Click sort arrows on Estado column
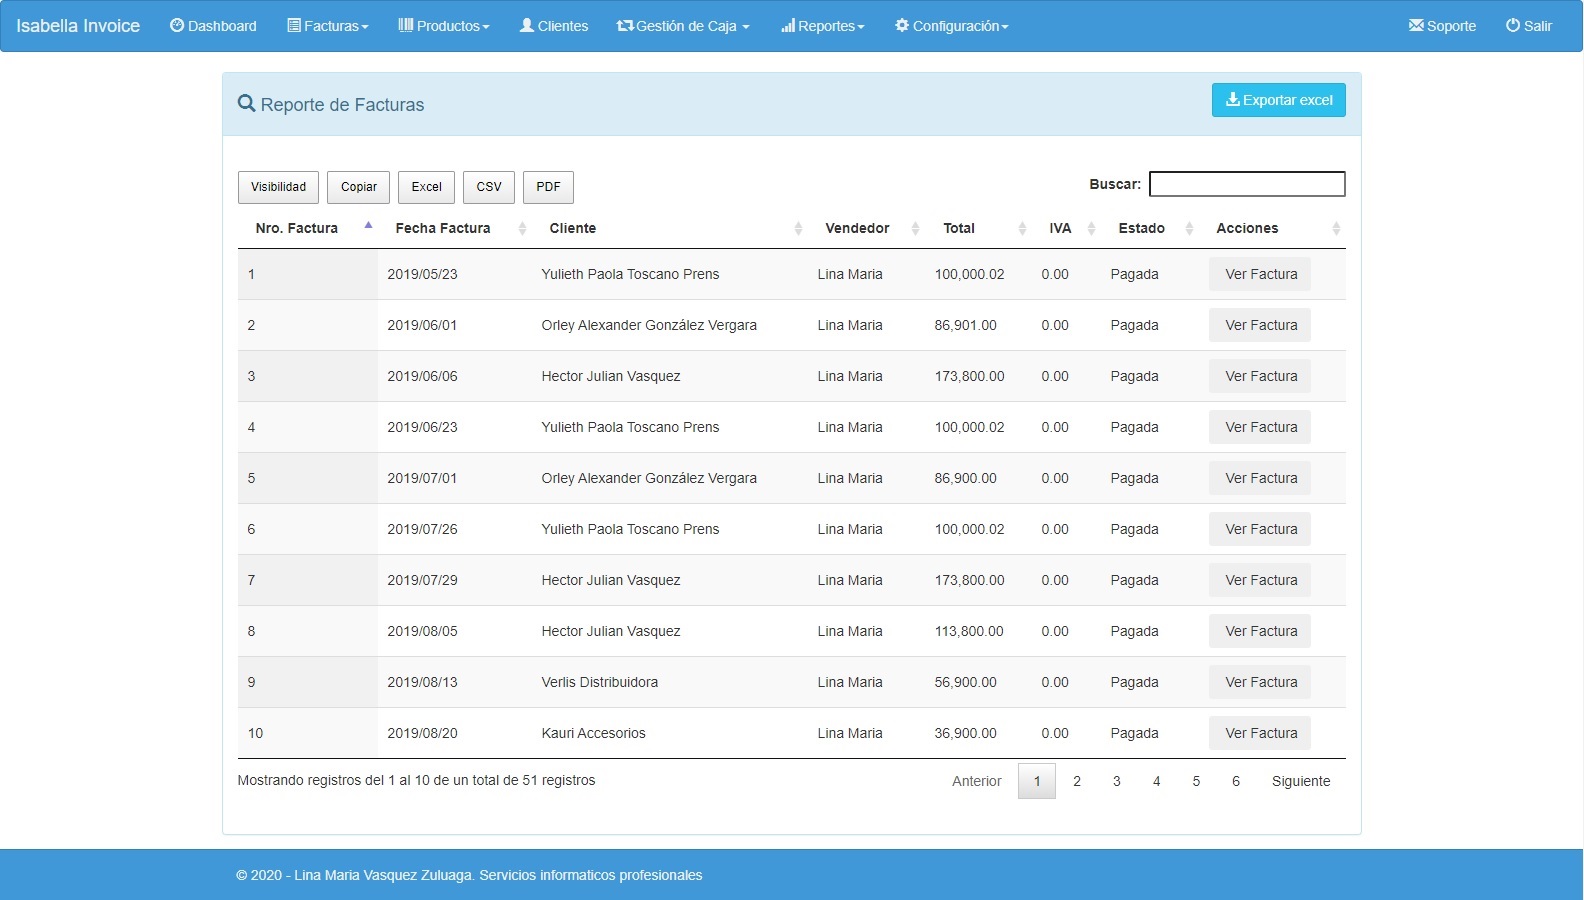This screenshot has width=1584, height=900. (1189, 229)
